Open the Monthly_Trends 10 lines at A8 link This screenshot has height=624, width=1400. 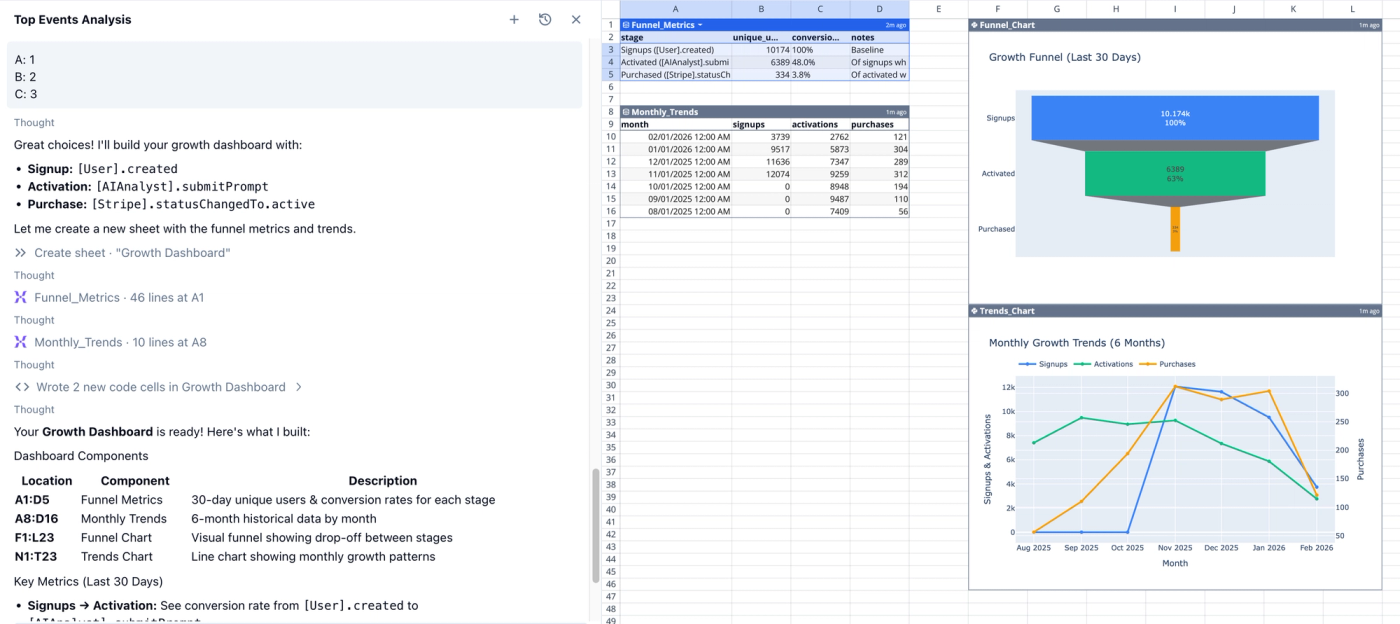(120, 342)
